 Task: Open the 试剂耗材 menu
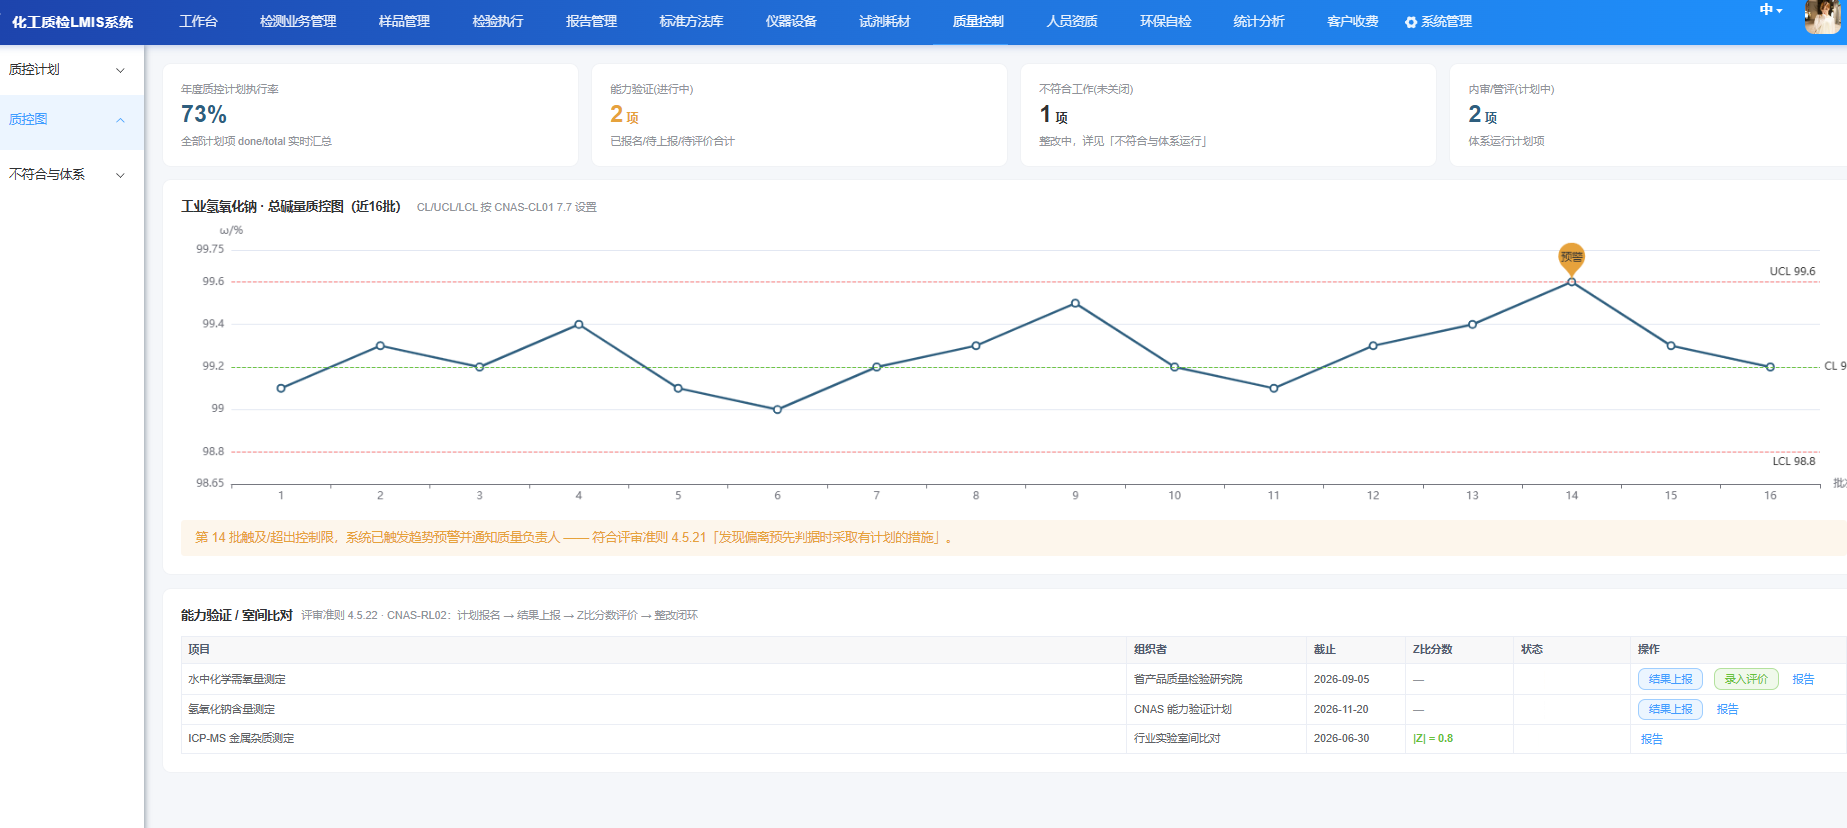pyautogui.click(x=885, y=21)
